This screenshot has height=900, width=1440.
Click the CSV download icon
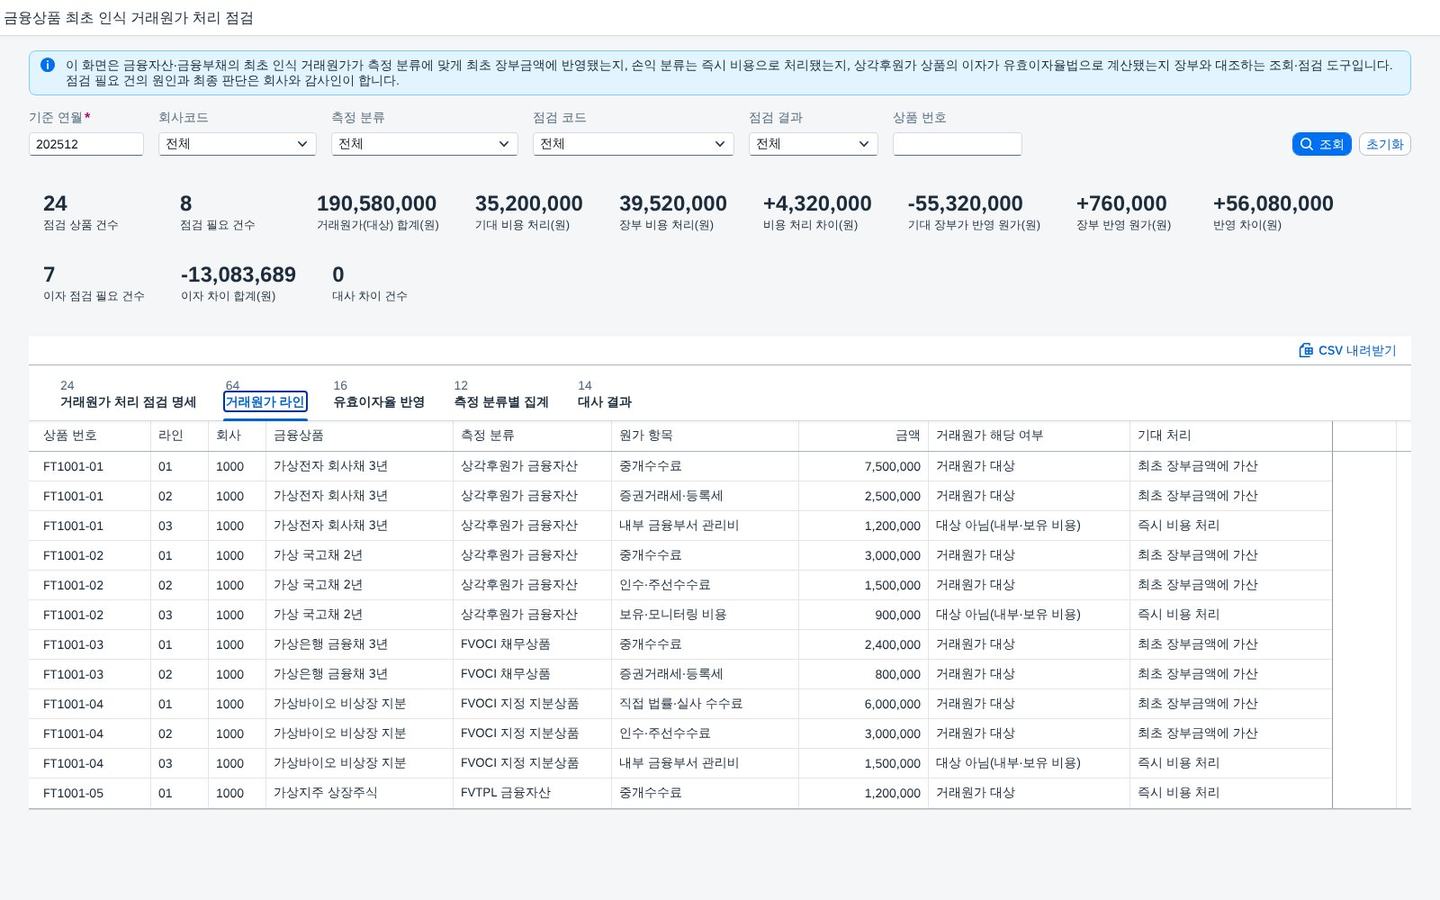coord(1306,350)
